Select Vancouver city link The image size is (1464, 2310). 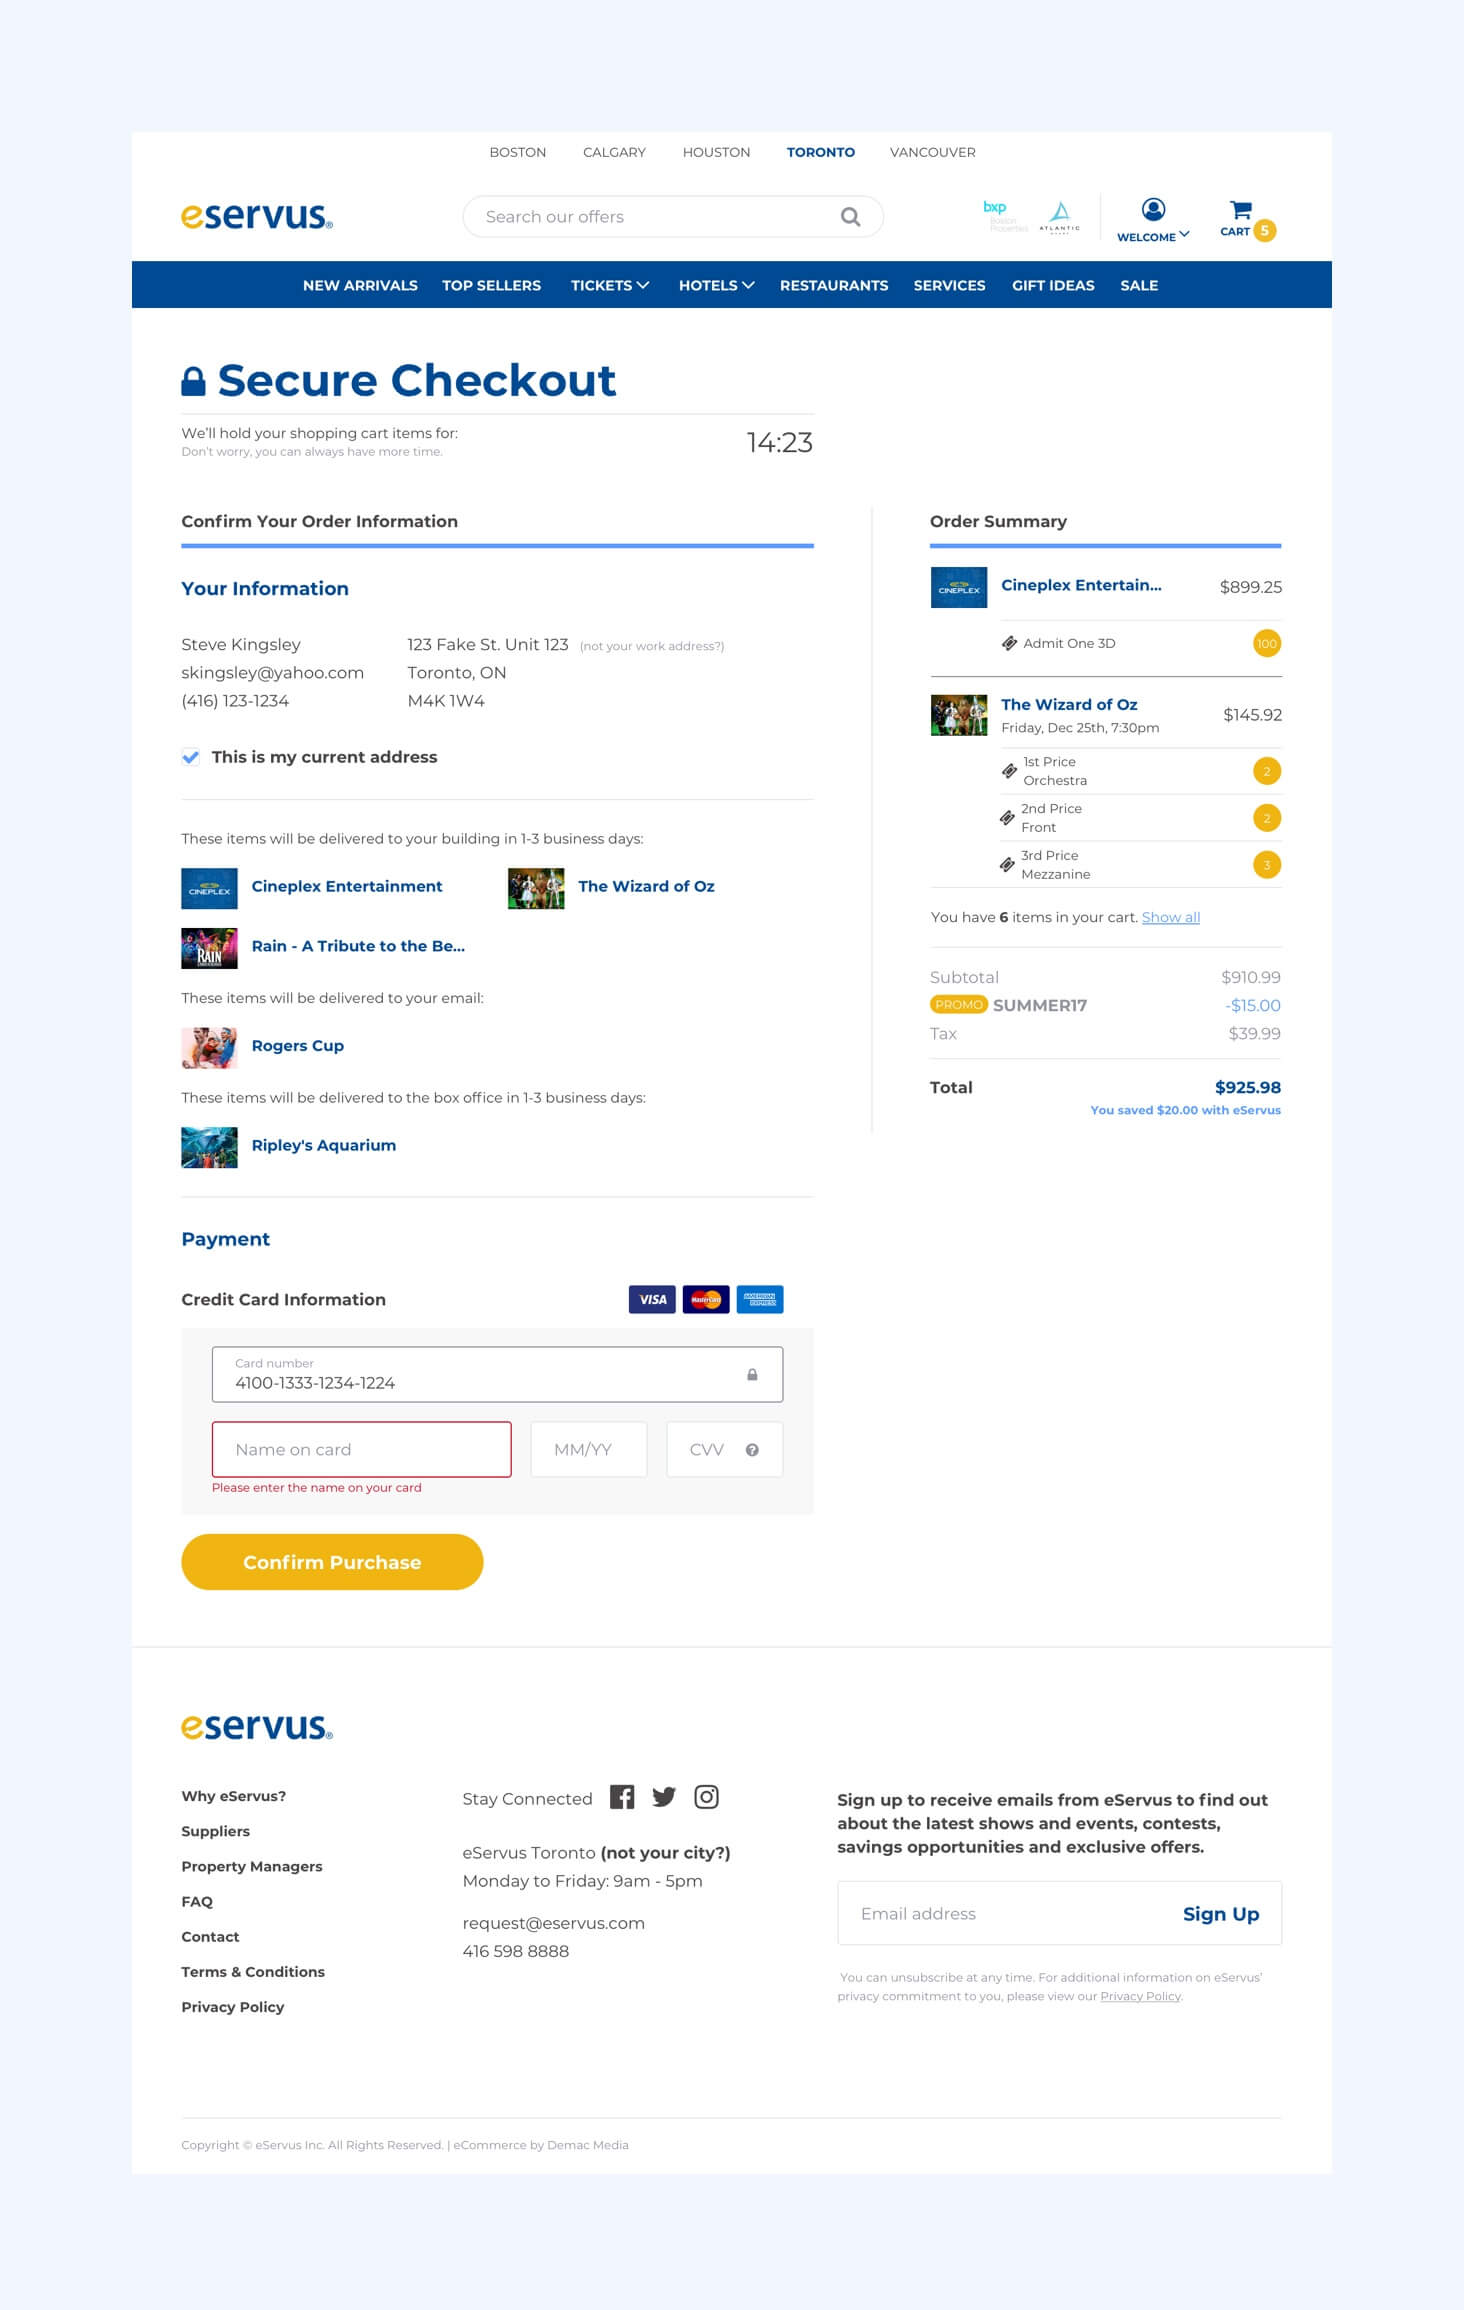[x=932, y=152]
